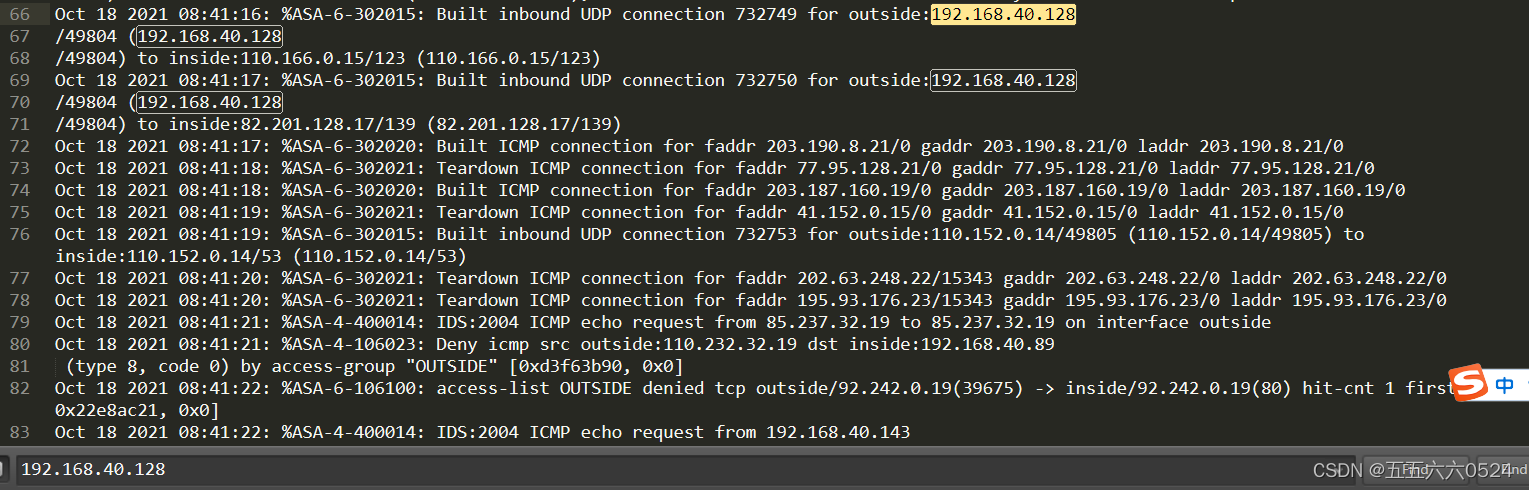1529x490 pixels.
Task: Click the outlined 192.168.40.128 match on line 69
Action: (x=1003, y=80)
